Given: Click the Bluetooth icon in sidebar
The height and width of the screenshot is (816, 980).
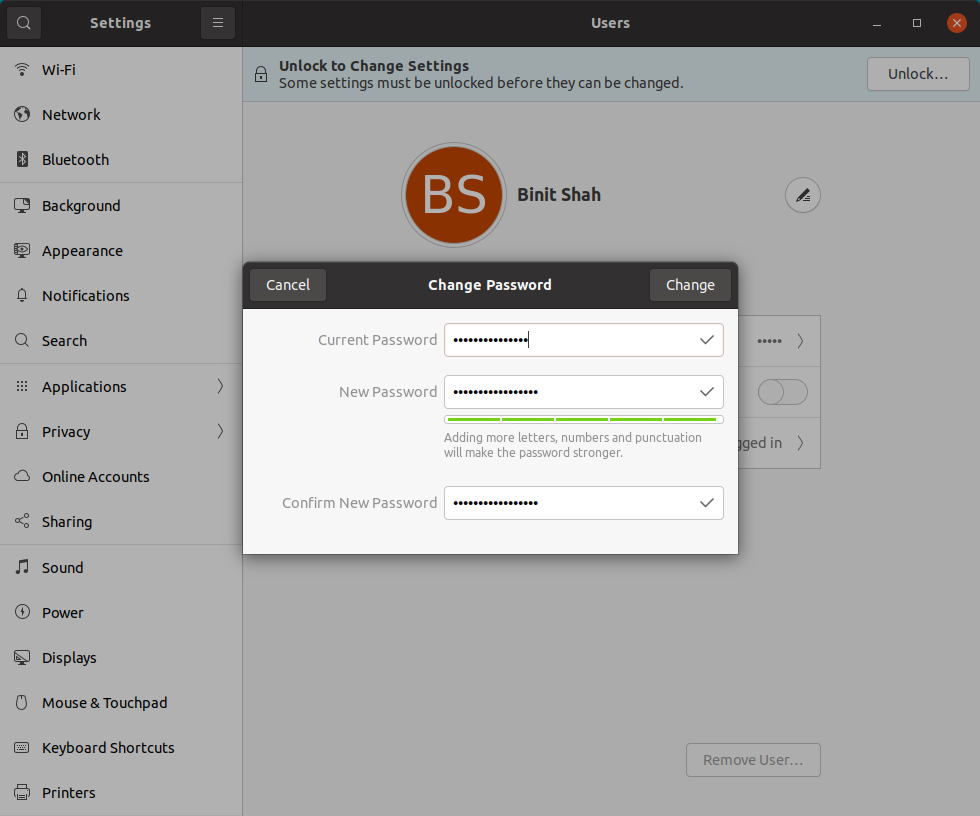Looking at the screenshot, I should [x=22, y=159].
